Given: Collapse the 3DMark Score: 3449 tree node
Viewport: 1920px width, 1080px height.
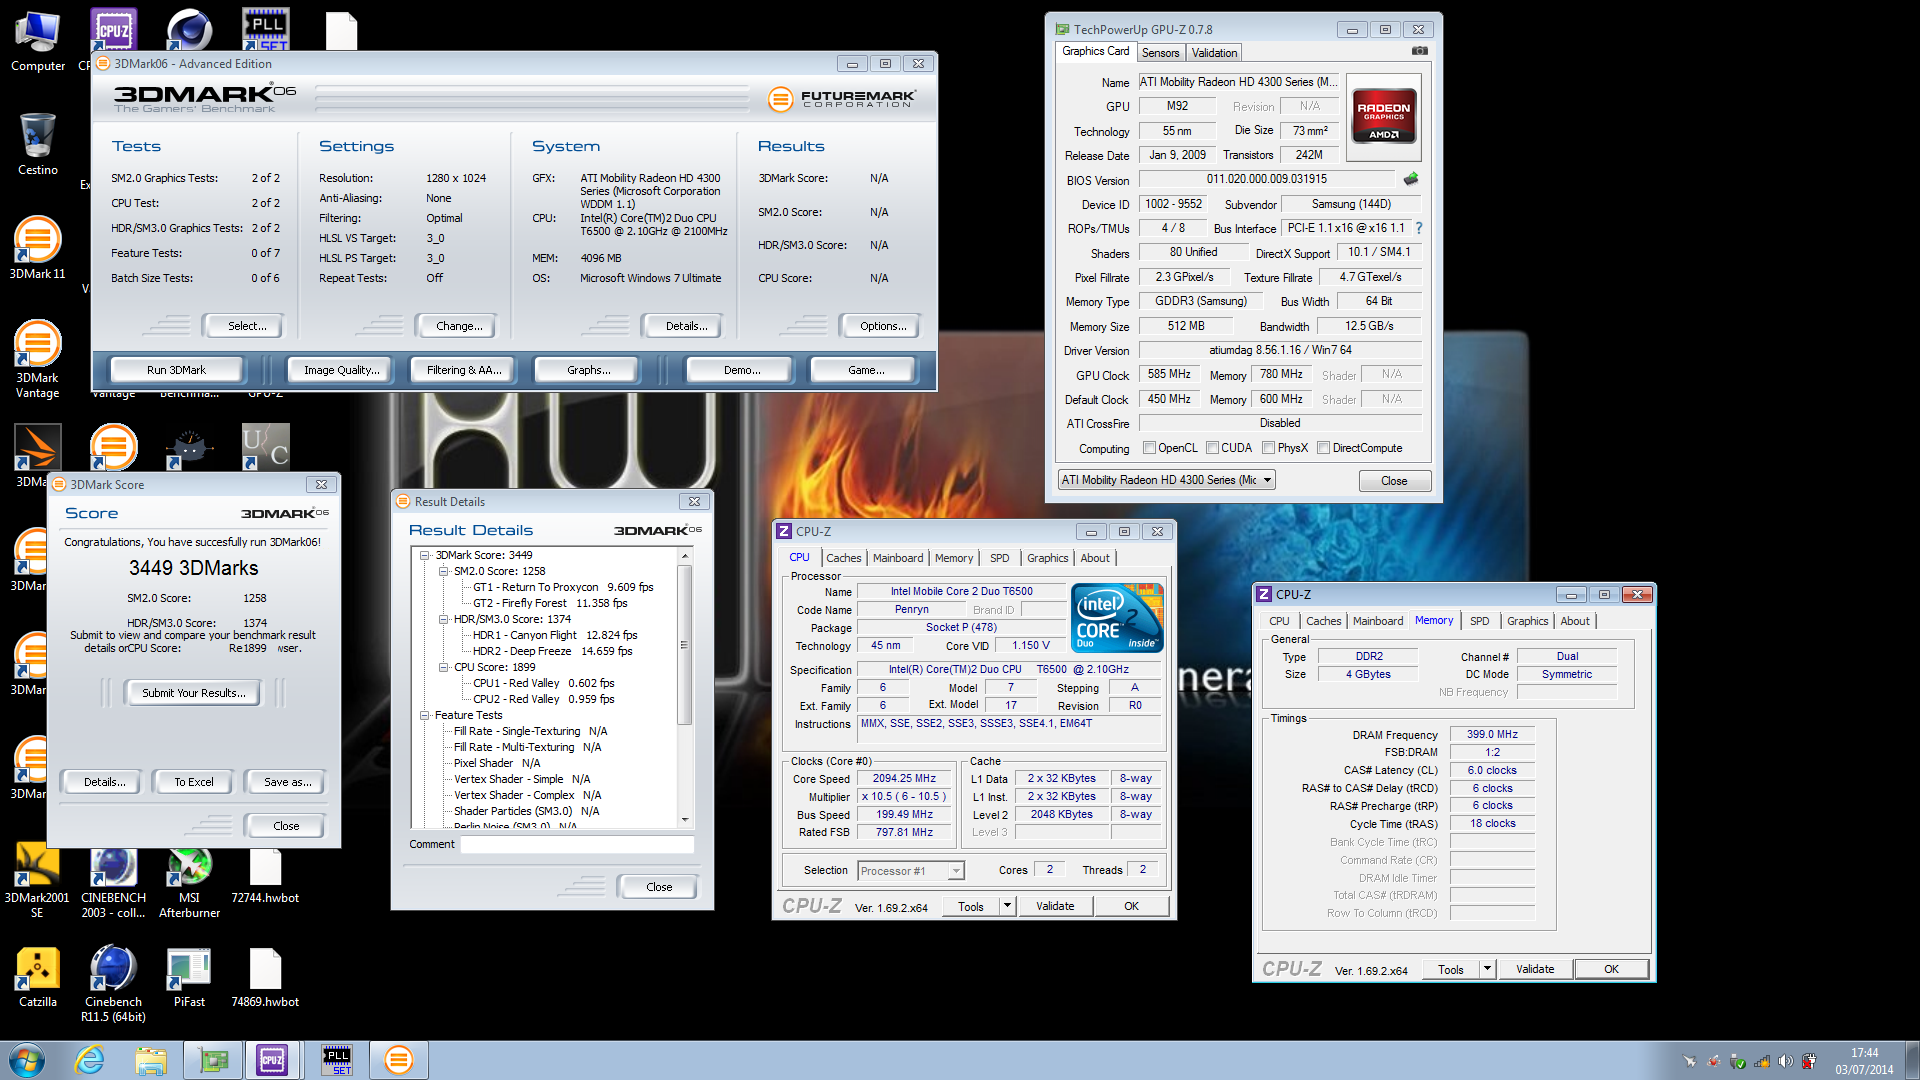Looking at the screenshot, I should click(424, 555).
